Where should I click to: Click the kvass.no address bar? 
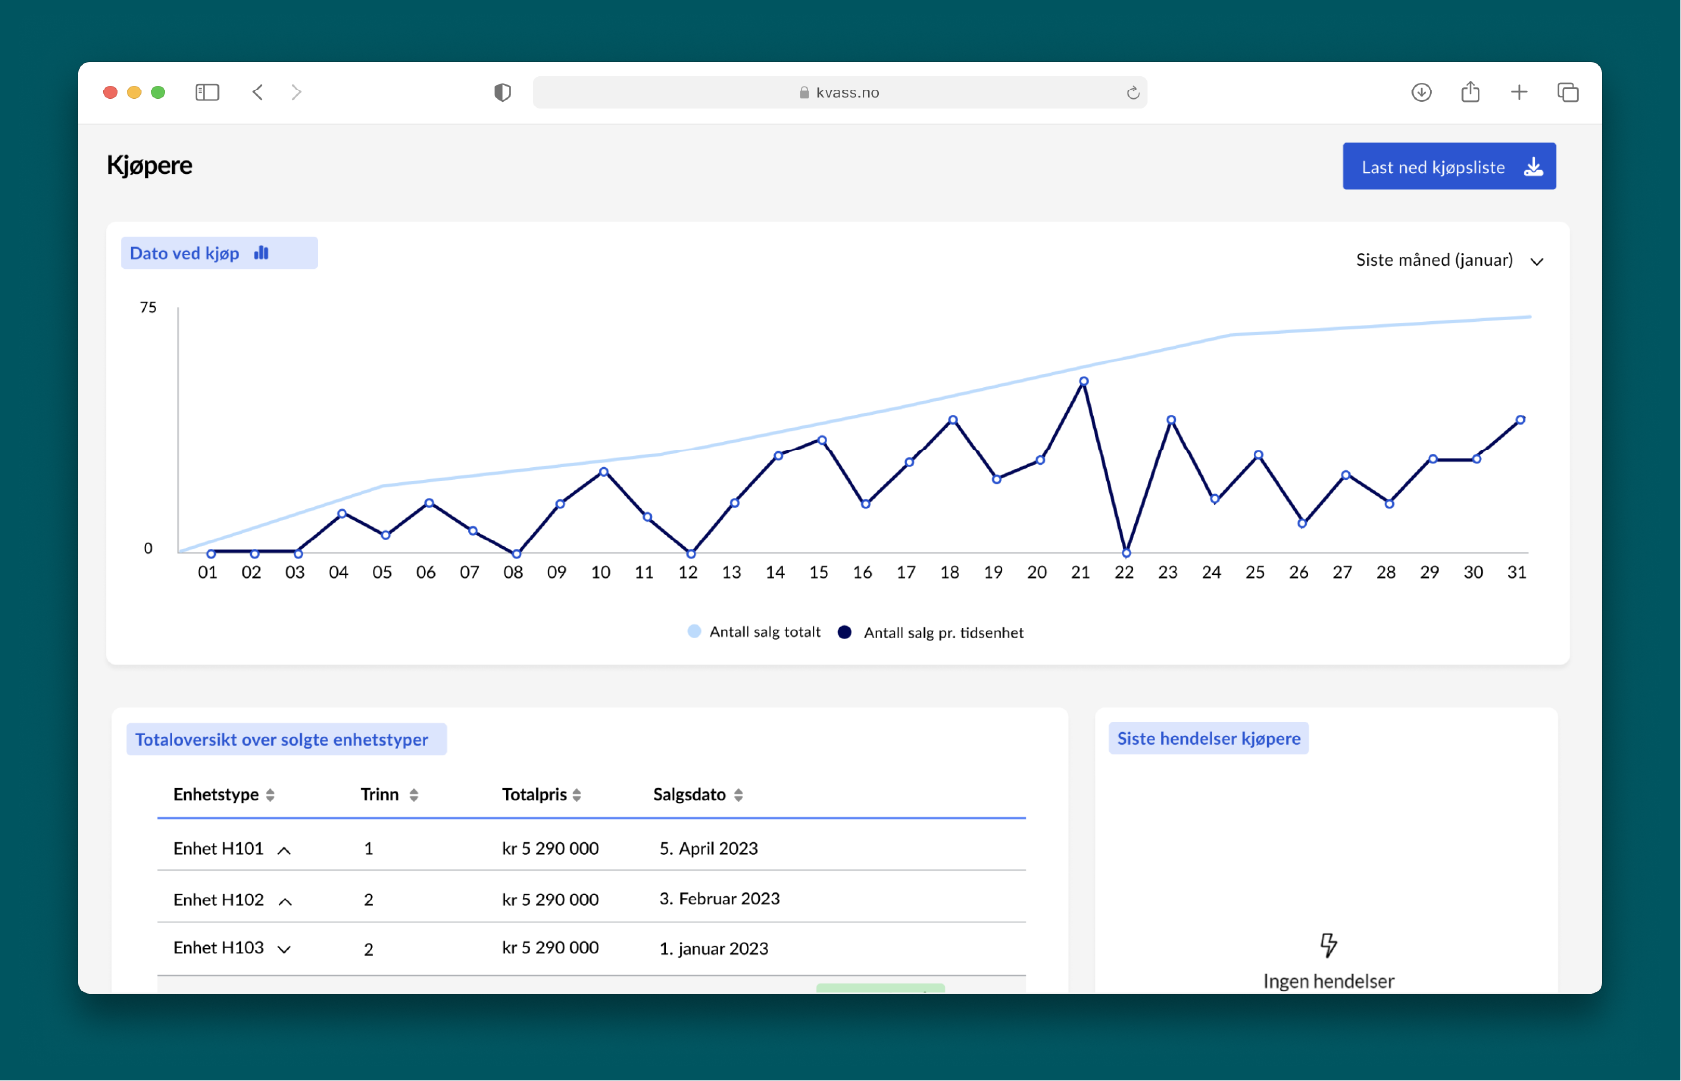pos(839,92)
